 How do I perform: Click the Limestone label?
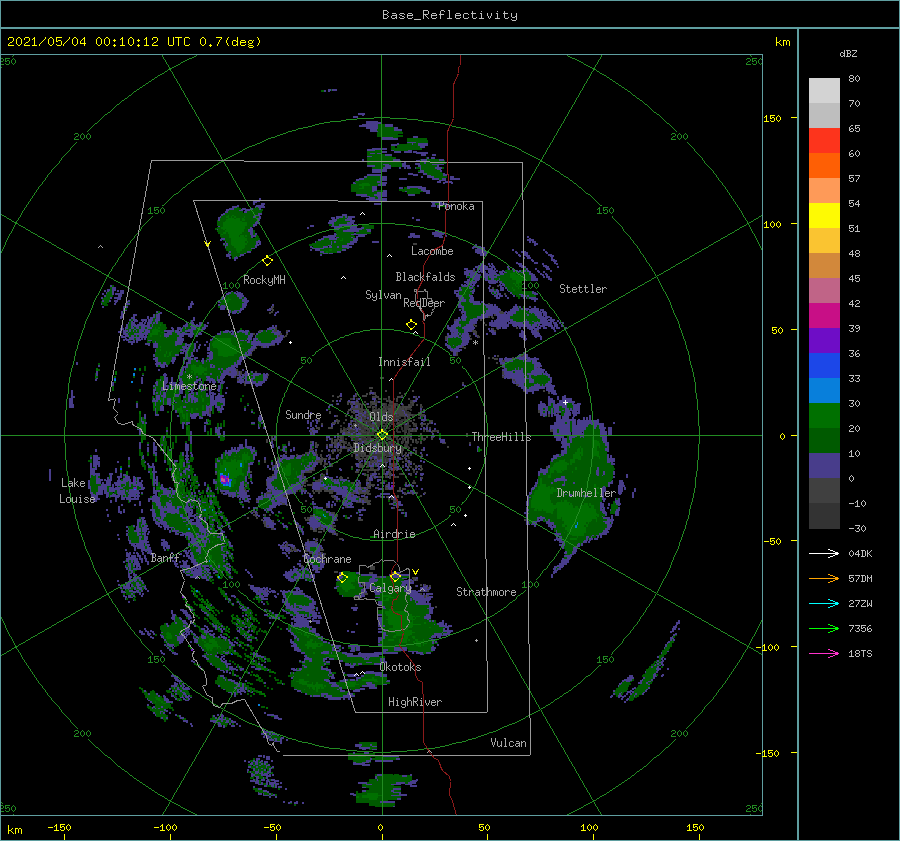point(189,386)
